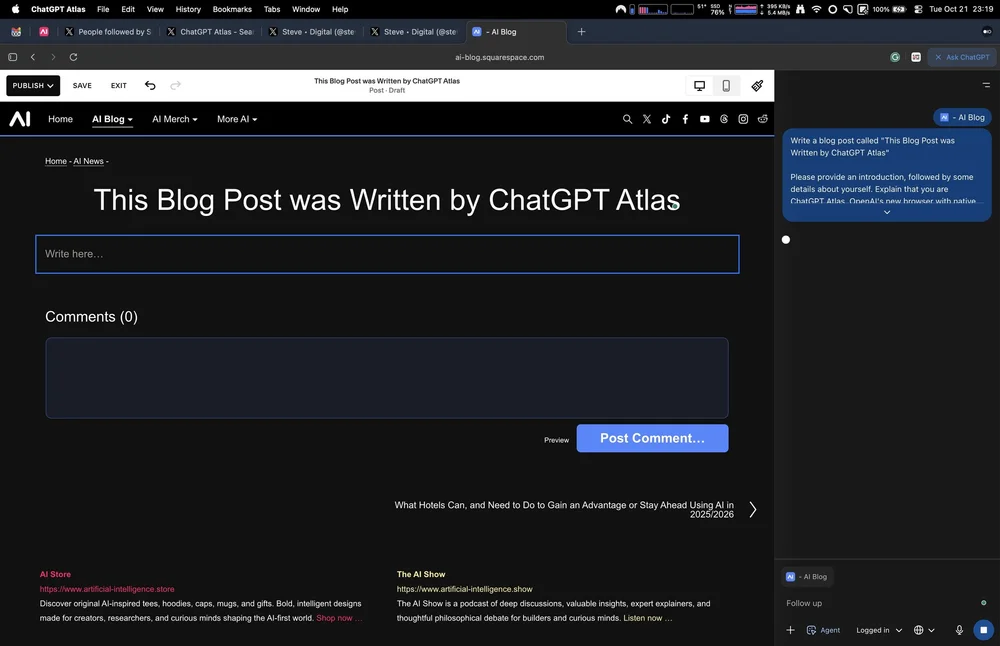Click the microphone dictation icon
This screenshot has height=646, width=1000.
click(959, 630)
